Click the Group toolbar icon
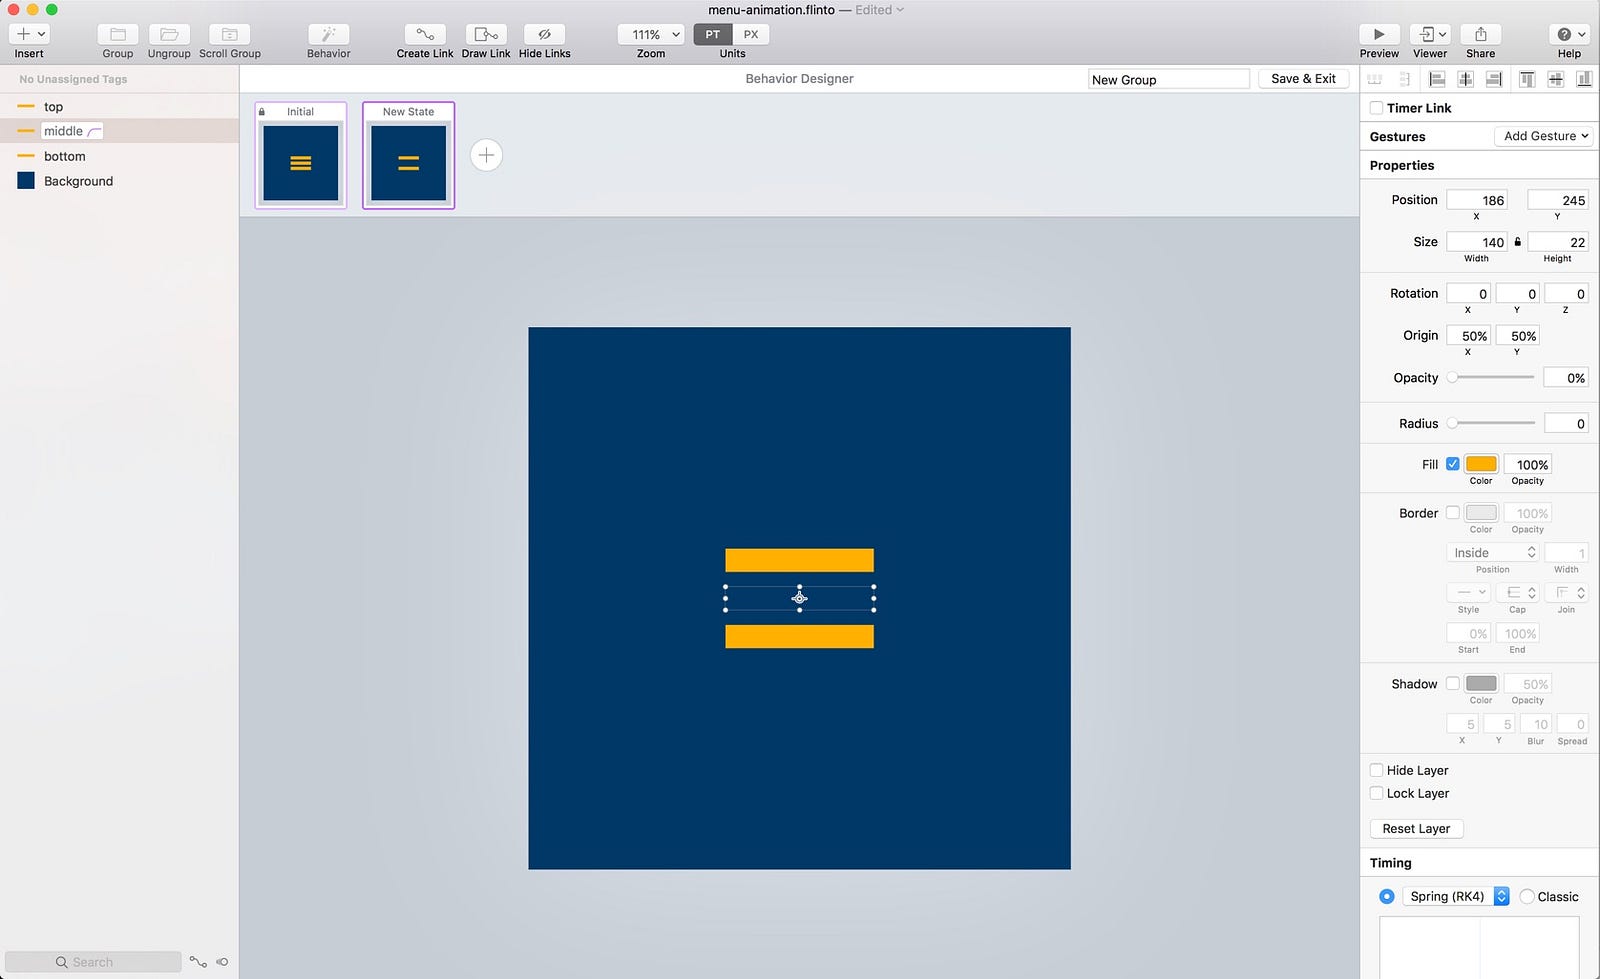This screenshot has height=979, width=1600. tap(118, 35)
